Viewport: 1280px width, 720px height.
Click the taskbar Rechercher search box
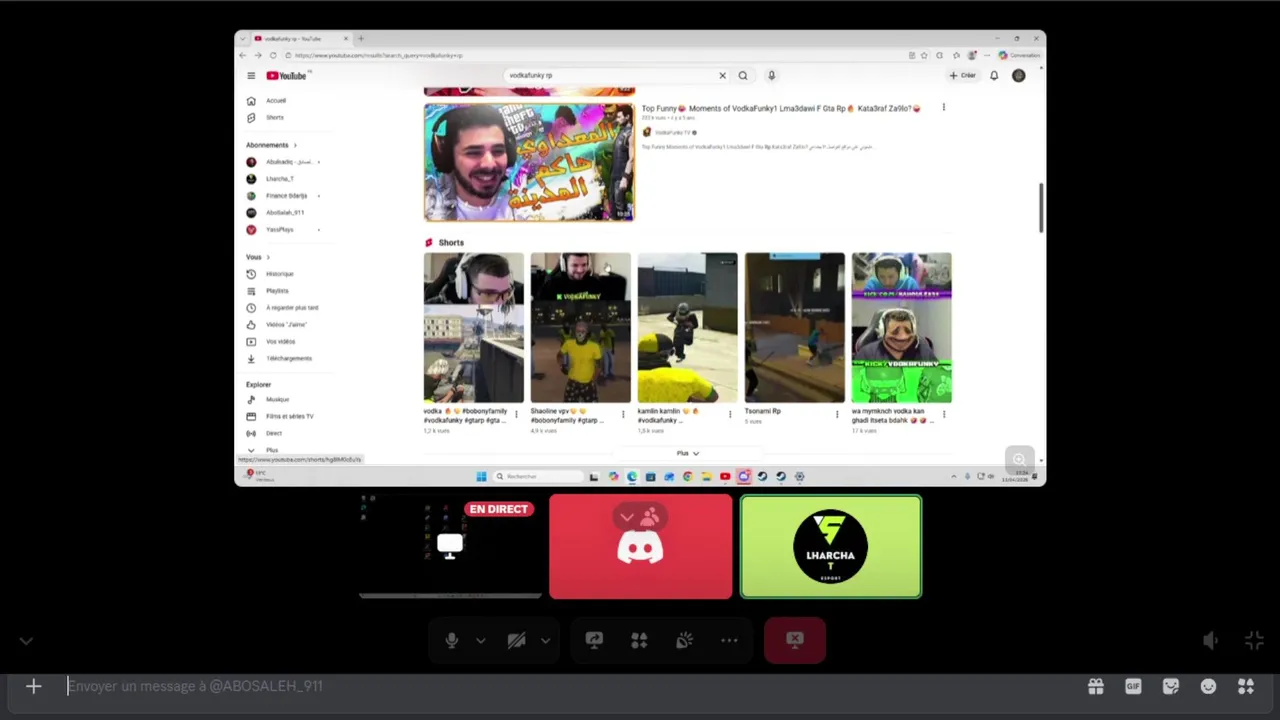click(x=539, y=476)
